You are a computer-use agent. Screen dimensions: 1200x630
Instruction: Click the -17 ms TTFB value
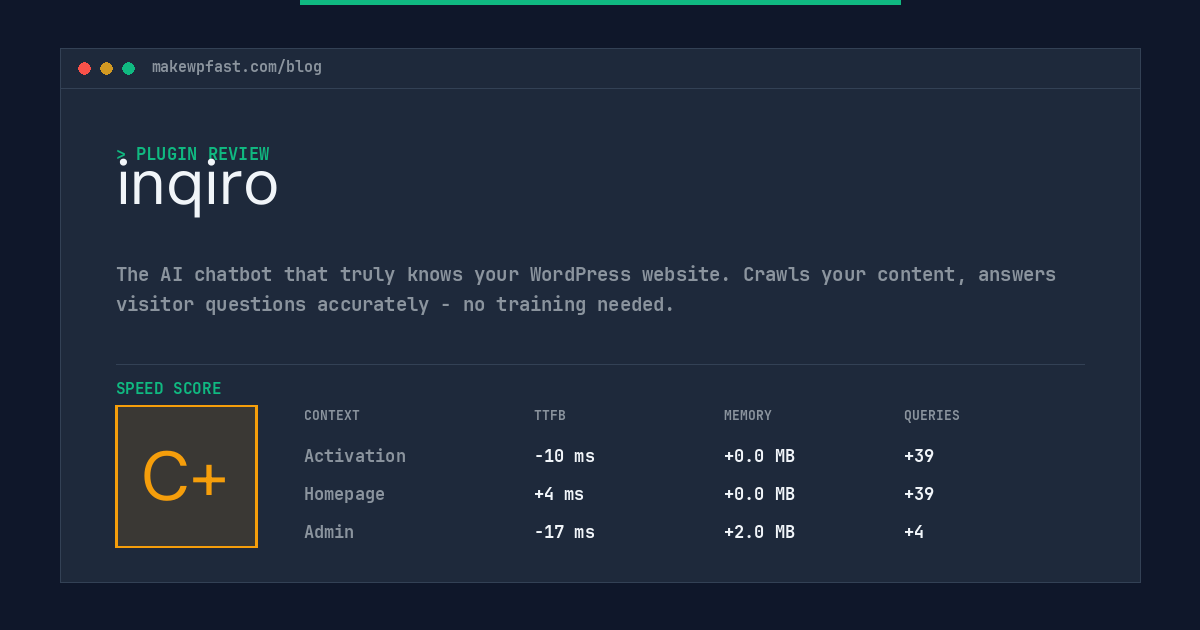tap(564, 532)
